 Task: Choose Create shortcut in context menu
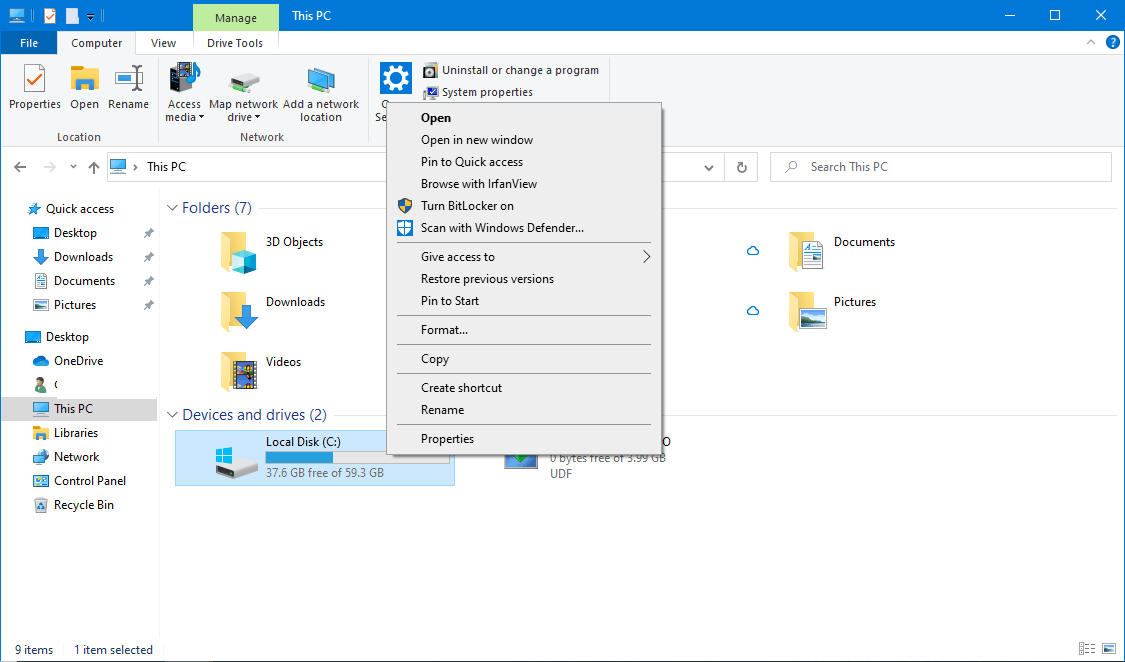(x=524, y=388)
